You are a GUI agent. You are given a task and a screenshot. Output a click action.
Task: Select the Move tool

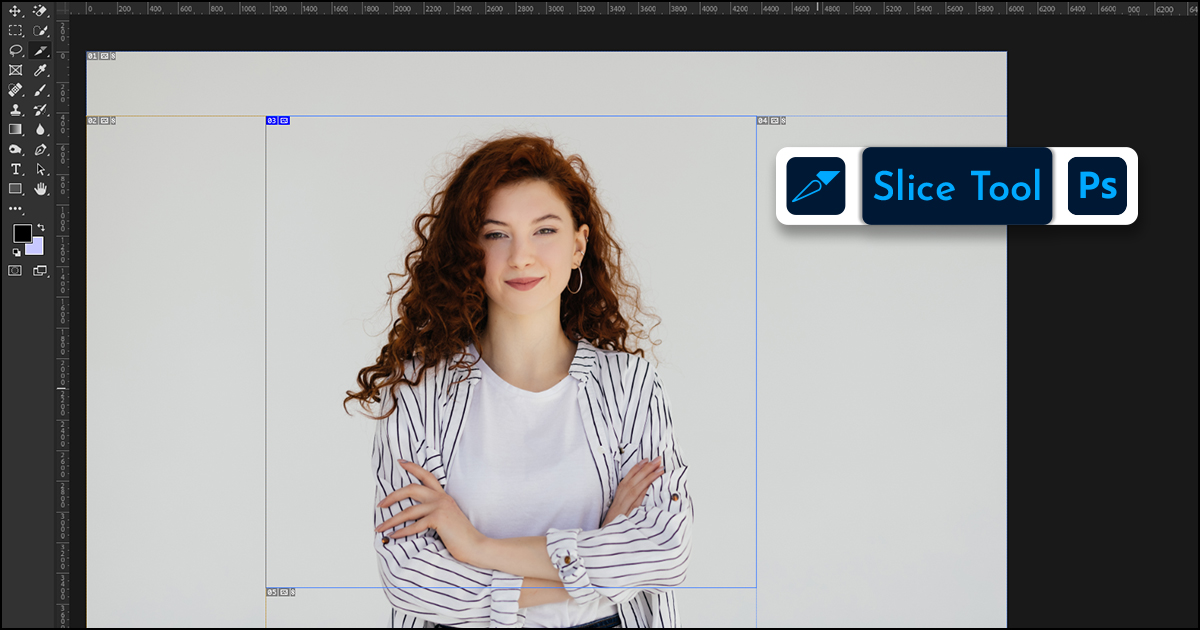[16, 11]
